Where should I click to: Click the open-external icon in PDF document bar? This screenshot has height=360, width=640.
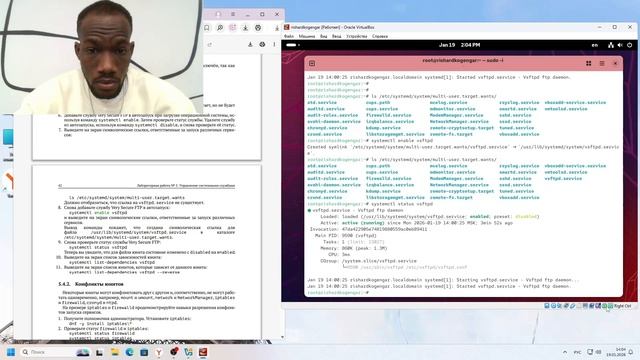pos(210,44)
